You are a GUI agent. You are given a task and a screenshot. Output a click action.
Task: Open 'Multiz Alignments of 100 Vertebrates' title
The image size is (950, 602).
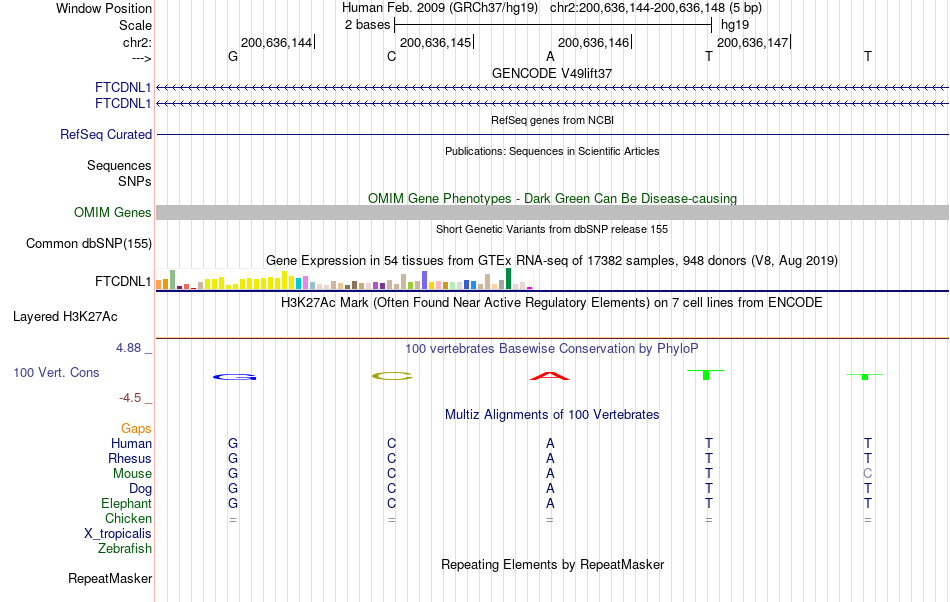[552, 415]
